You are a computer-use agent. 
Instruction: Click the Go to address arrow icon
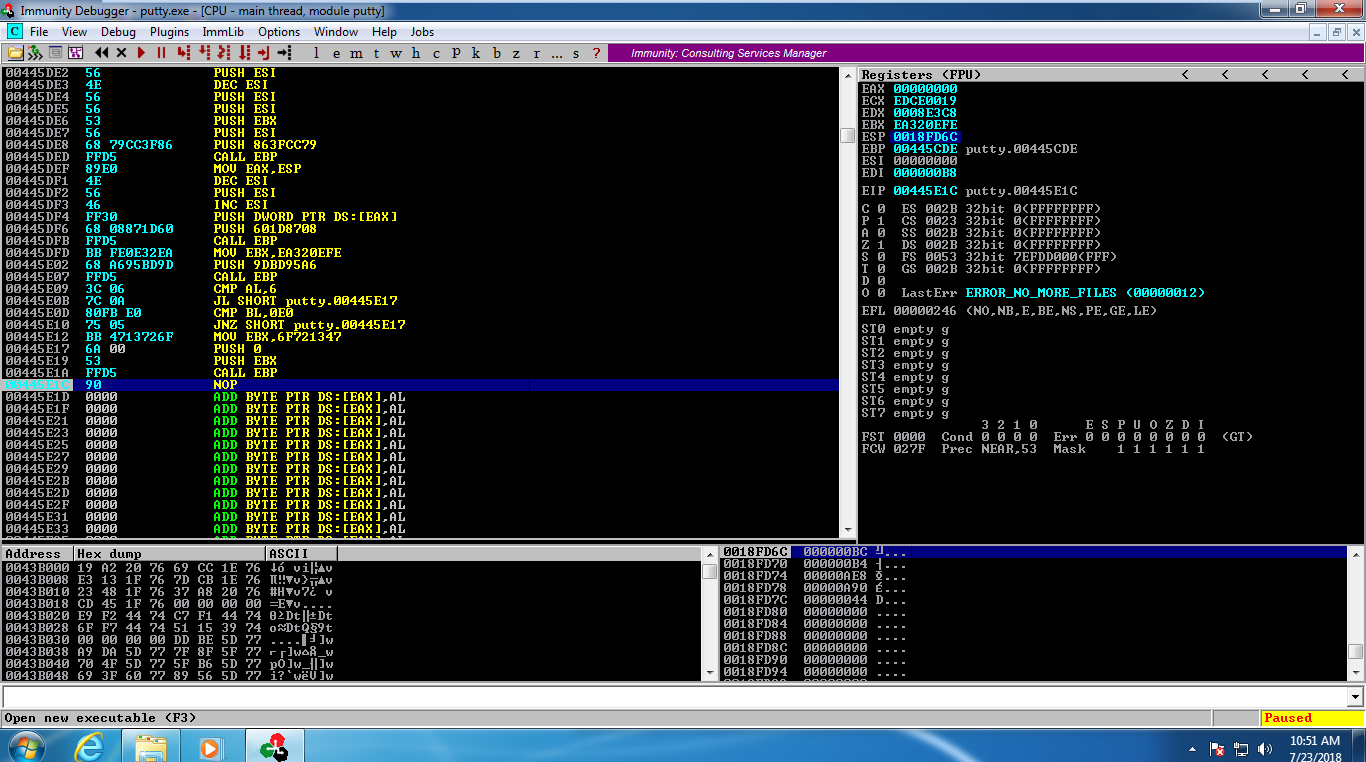(284, 53)
